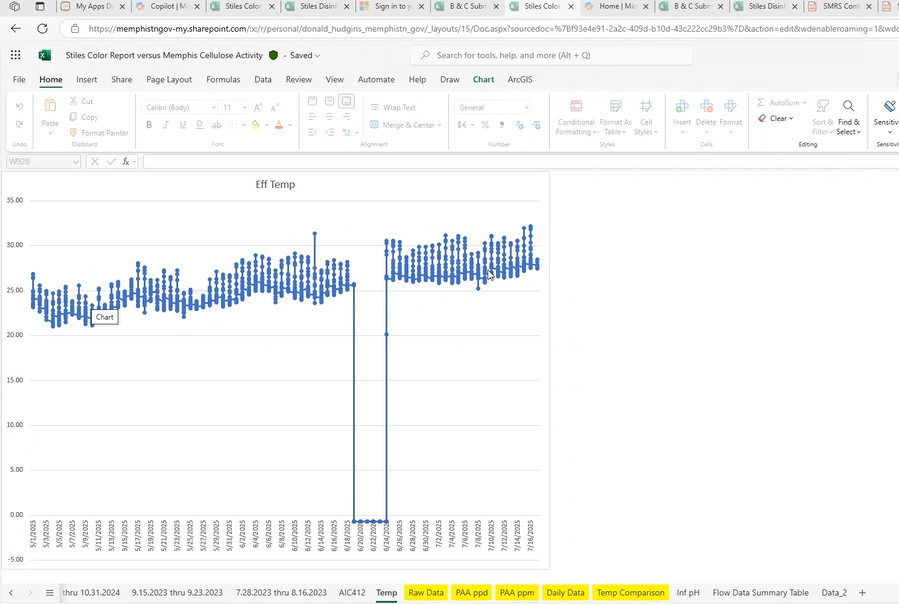
Task: Click the insert function fx icon
Action: (126, 161)
